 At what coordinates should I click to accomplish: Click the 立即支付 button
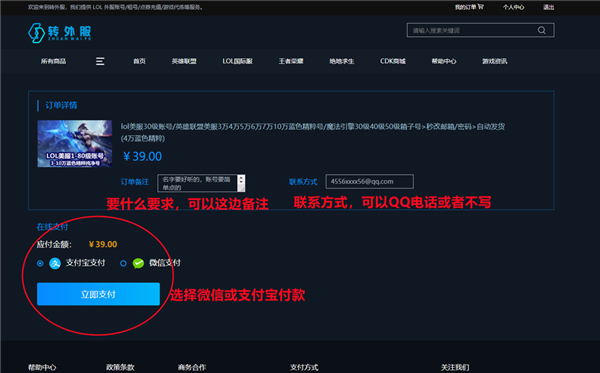coord(98,294)
